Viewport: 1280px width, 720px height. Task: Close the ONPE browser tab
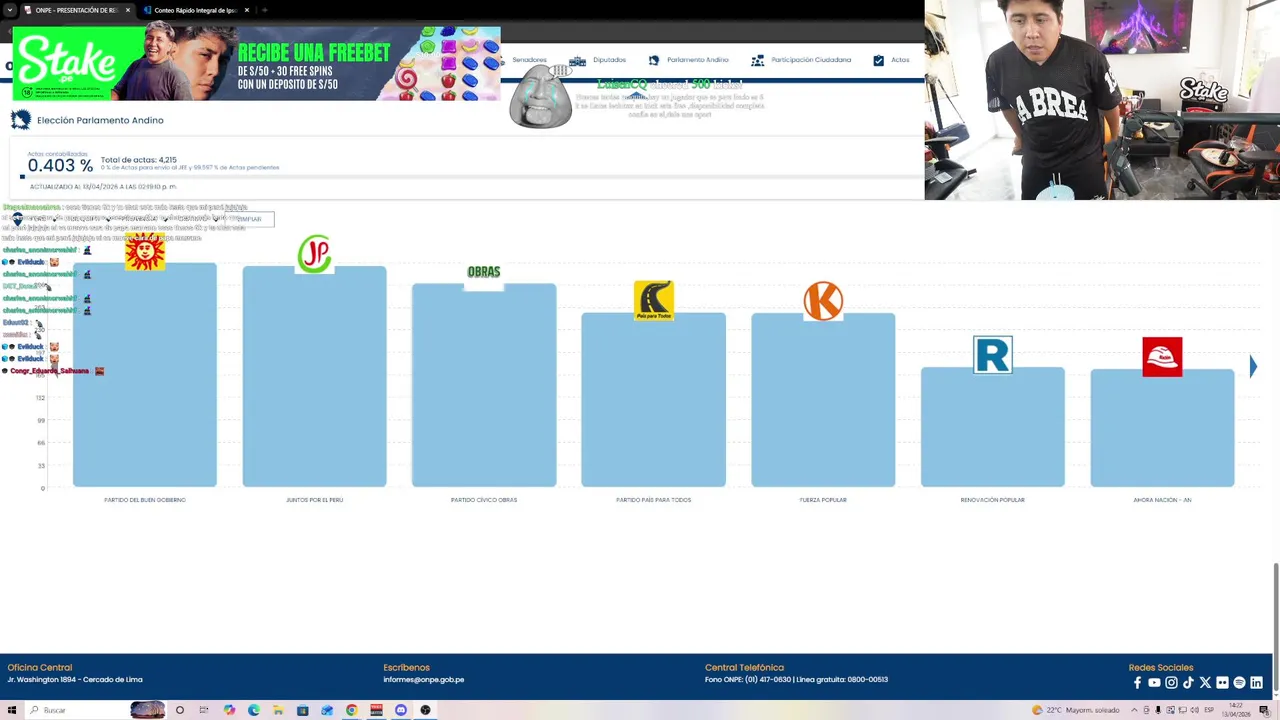tap(128, 10)
